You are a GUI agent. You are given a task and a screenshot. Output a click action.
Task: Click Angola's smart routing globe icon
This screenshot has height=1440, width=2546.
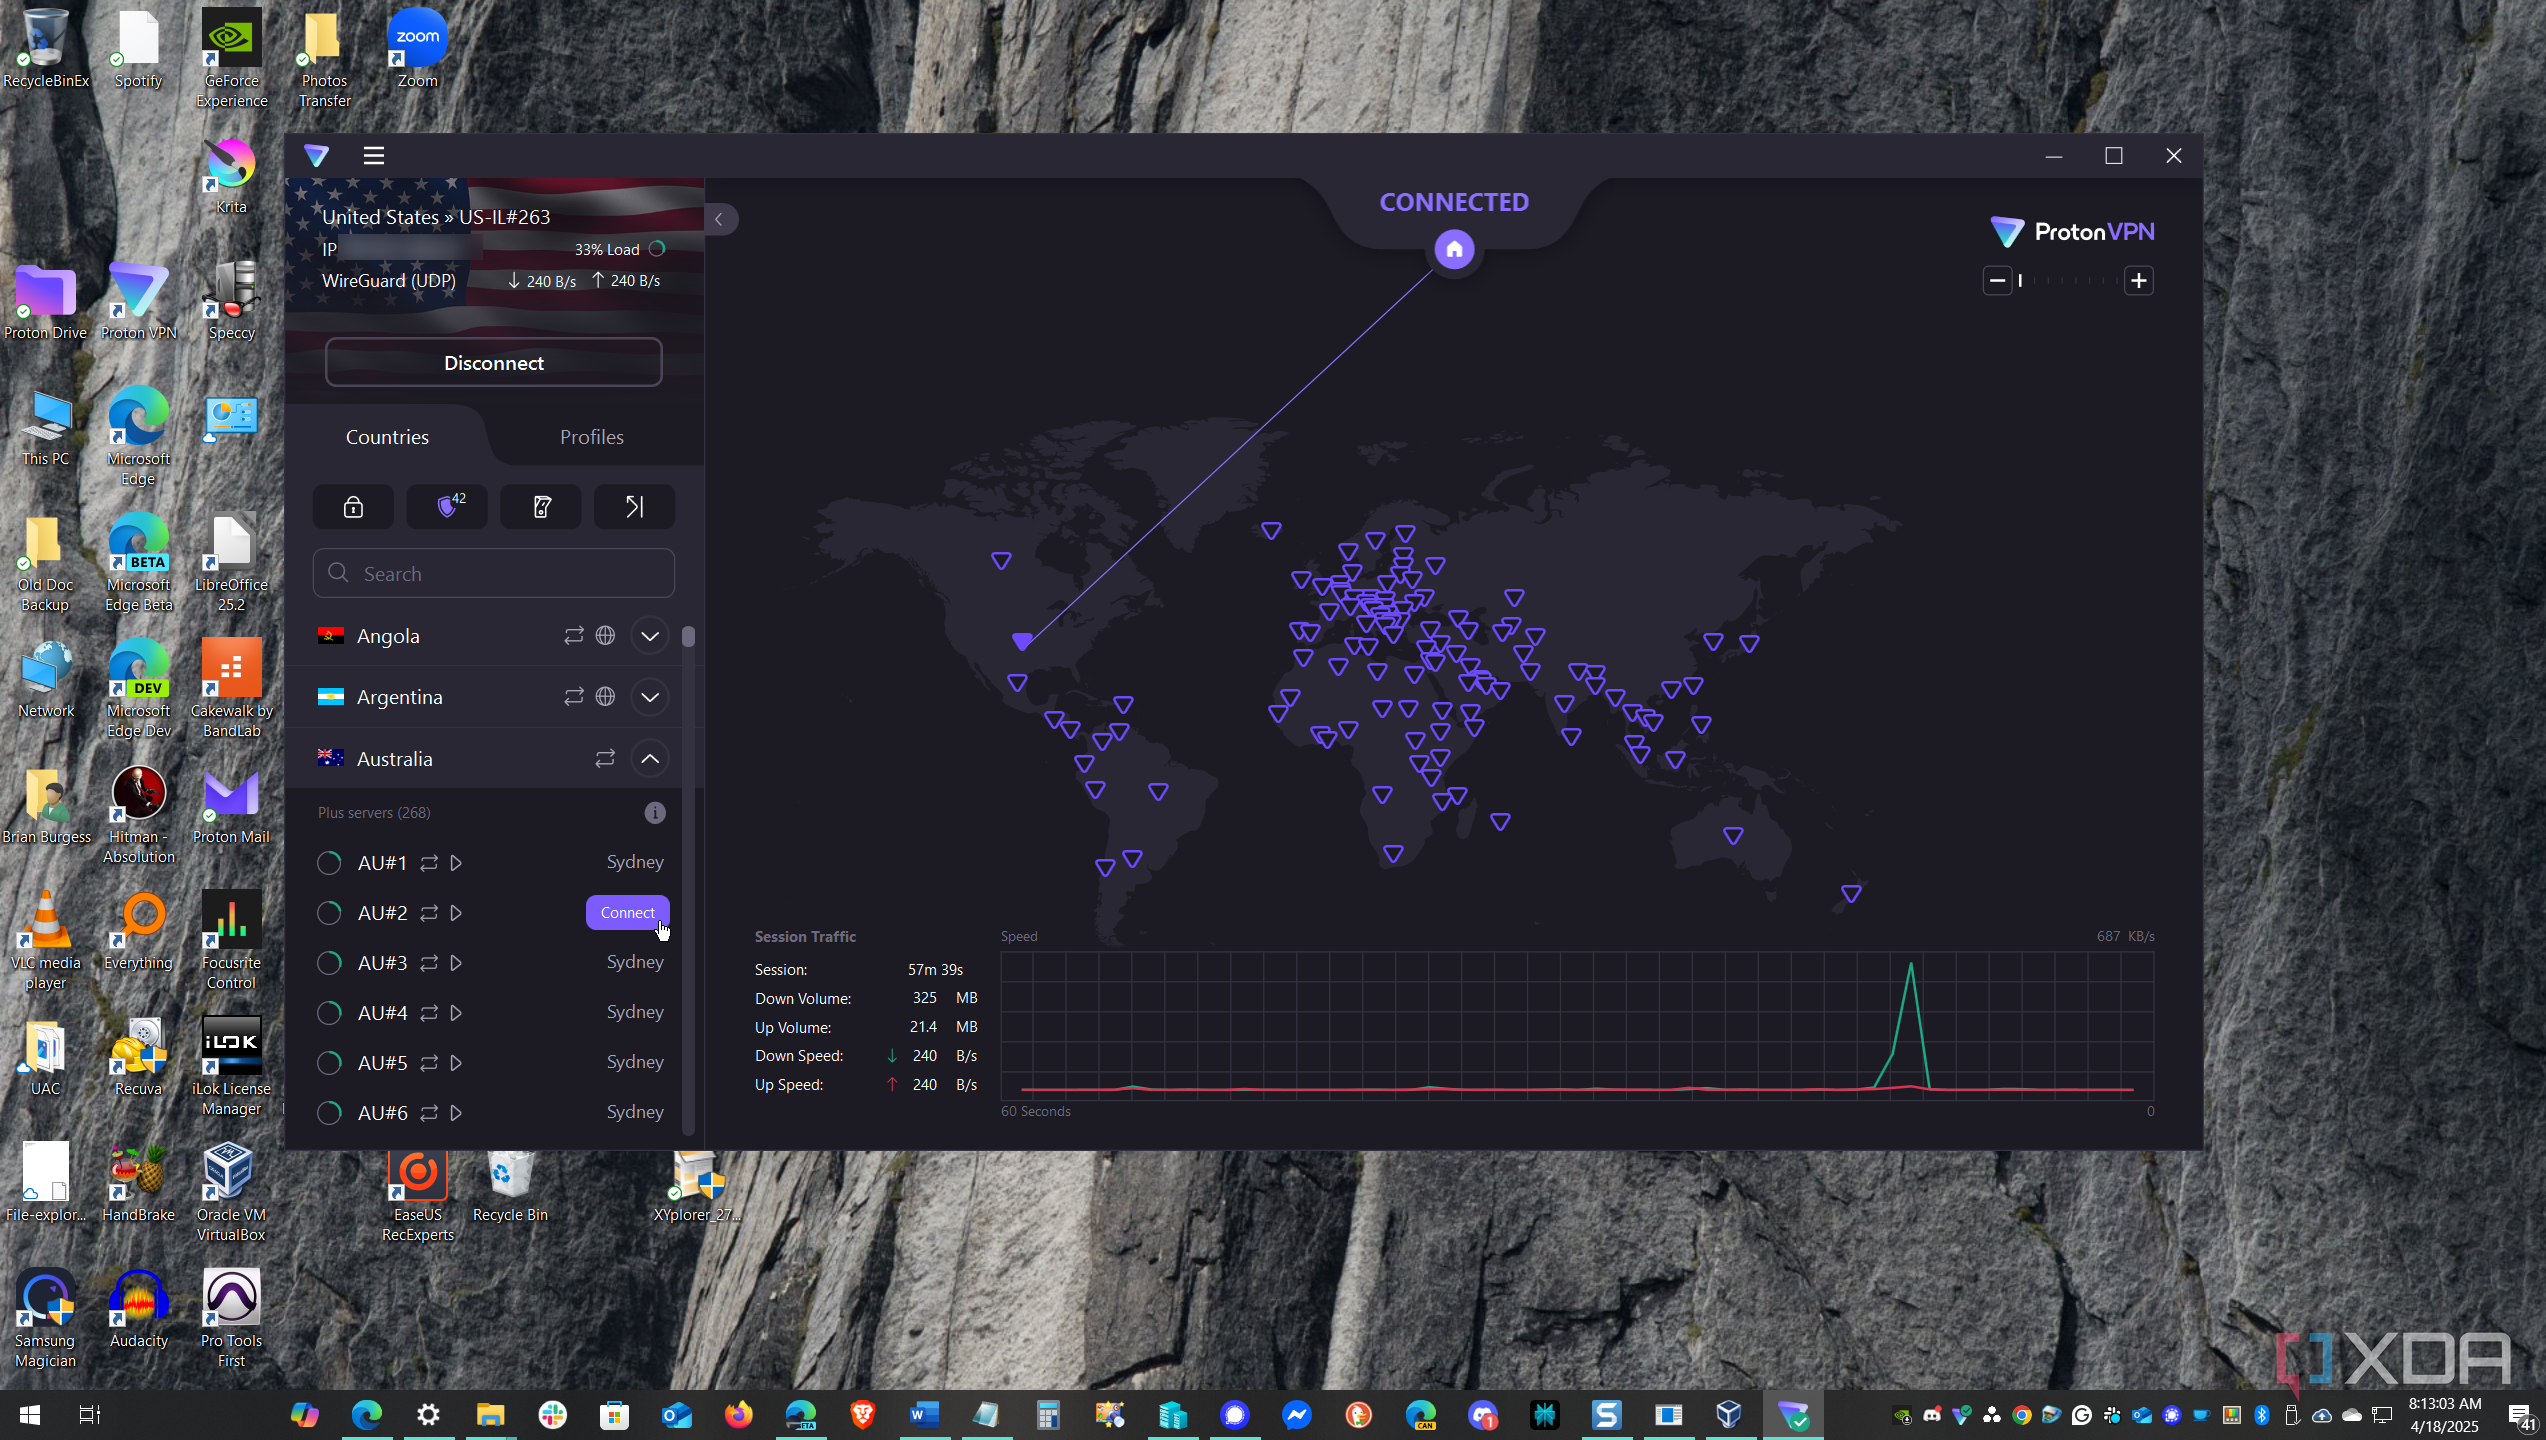click(605, 636)
